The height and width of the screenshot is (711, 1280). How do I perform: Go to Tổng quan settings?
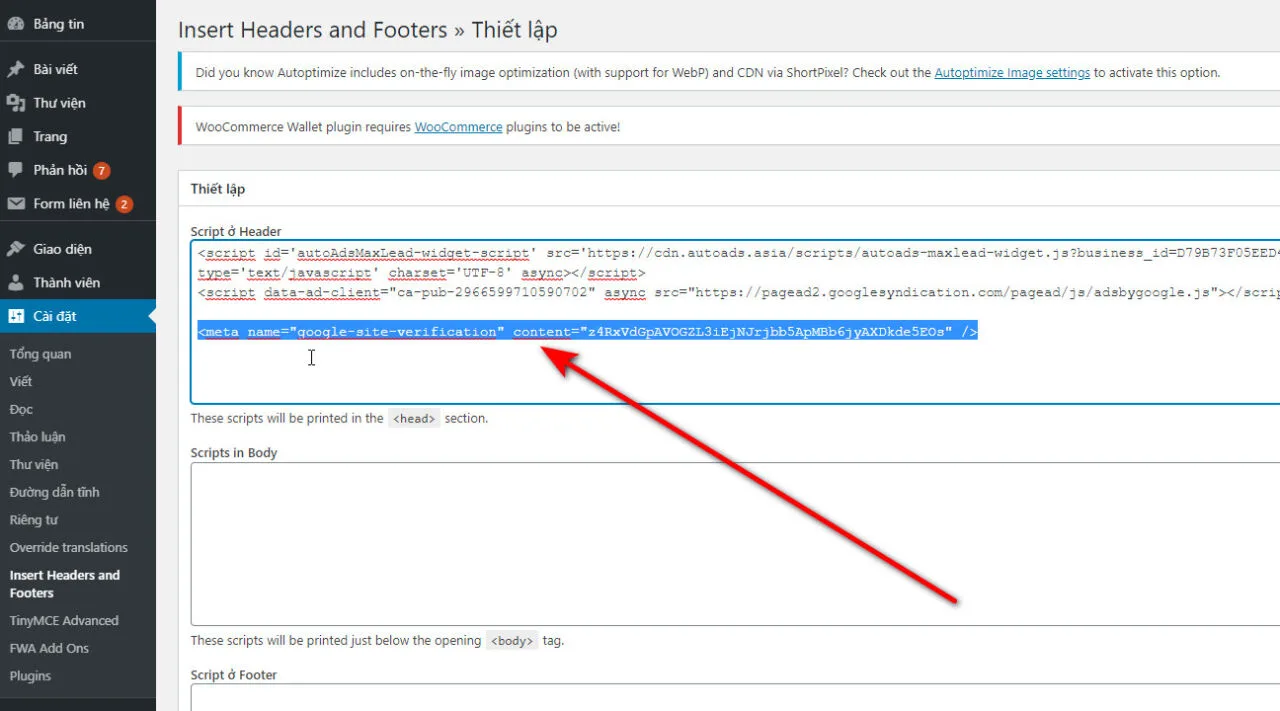click(x=40, y=354)
